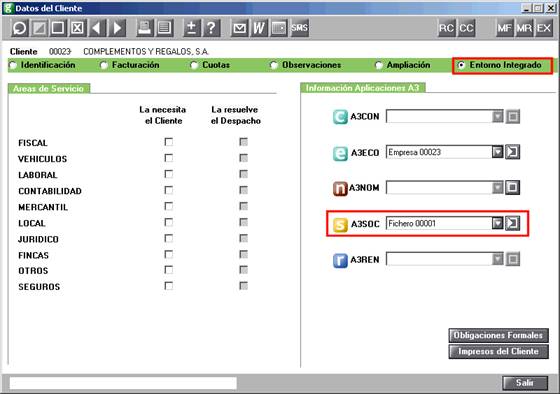Select the Facturación section
Viewport: 560px width, 394px height.
pyautogui.click(x=130, y=65)
